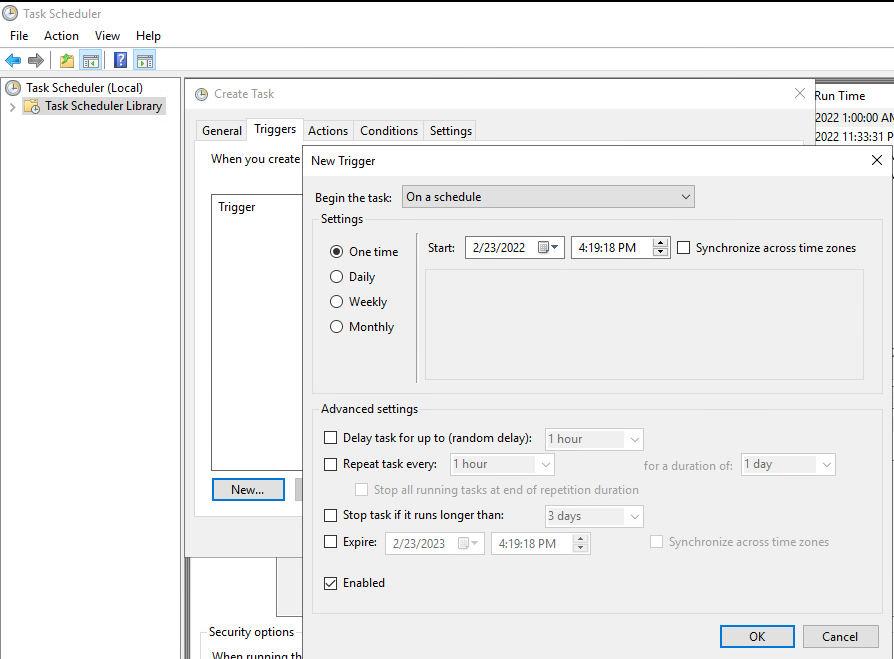Switch to the Settings tab
894x659 pixels.
(450, 131)
